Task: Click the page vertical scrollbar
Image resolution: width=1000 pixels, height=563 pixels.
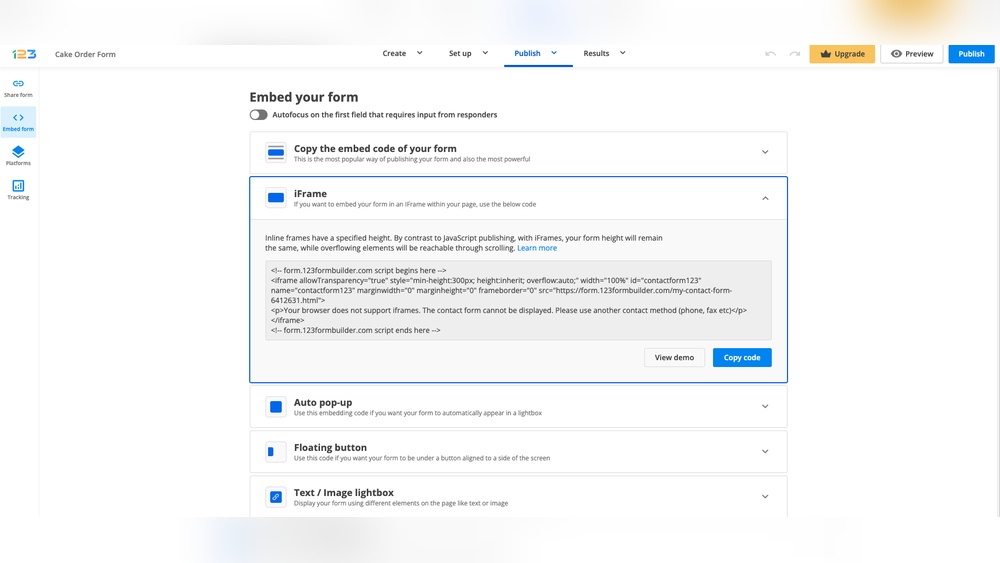Action: [x=997, y=292]
